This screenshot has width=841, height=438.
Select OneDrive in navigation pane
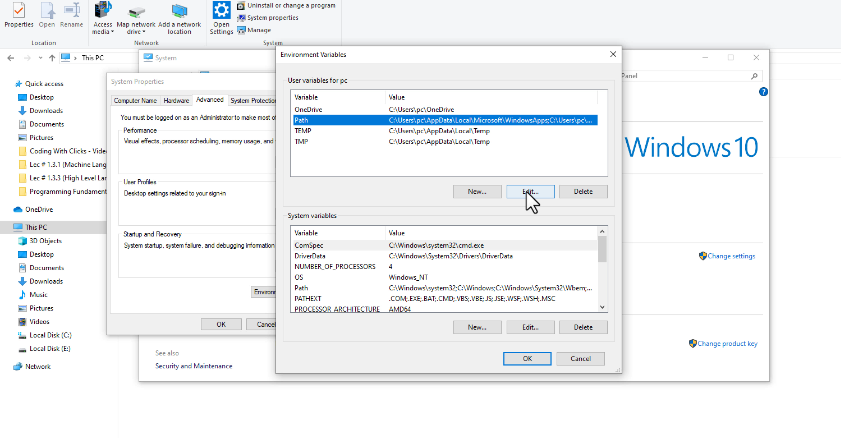(x=33, y=210)
